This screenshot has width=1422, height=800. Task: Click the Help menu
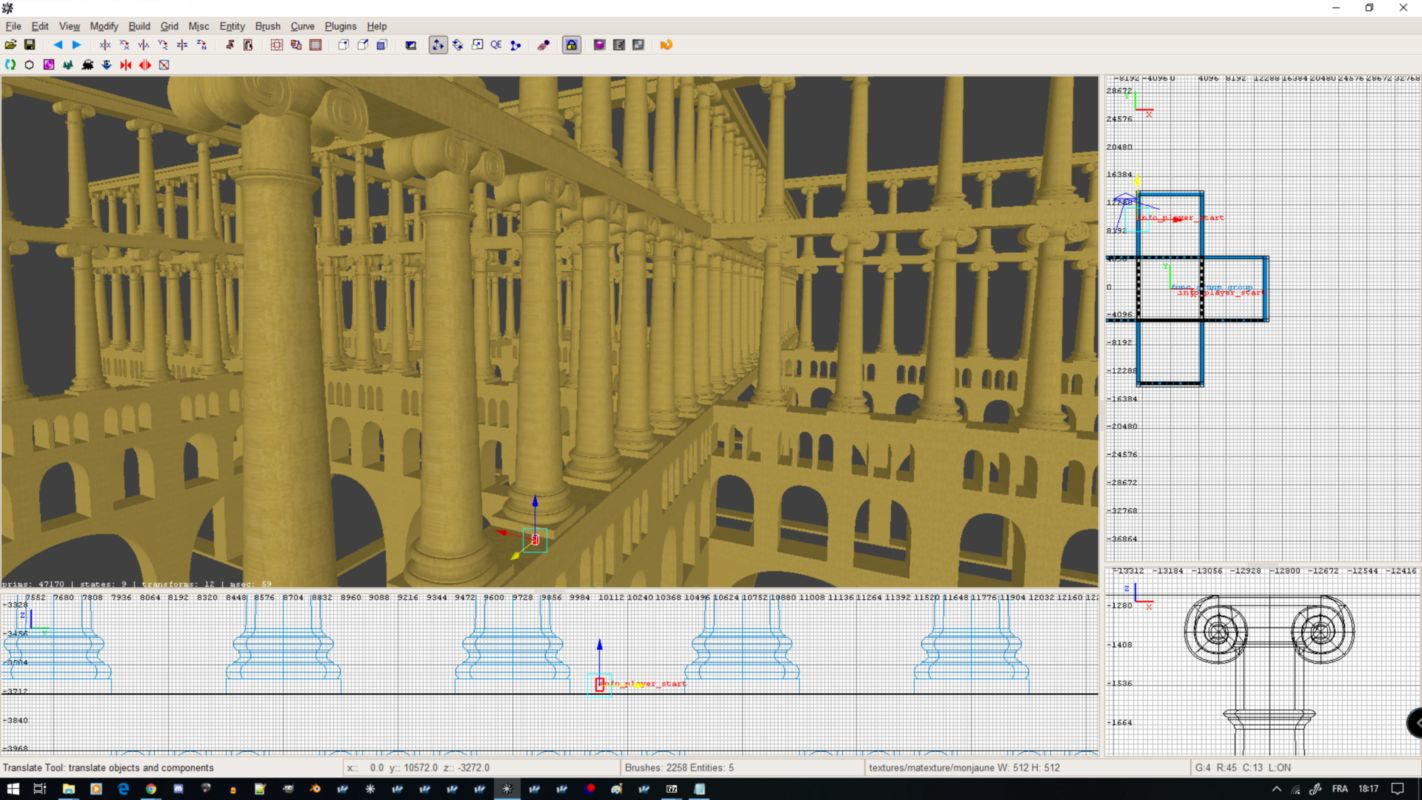376,26
